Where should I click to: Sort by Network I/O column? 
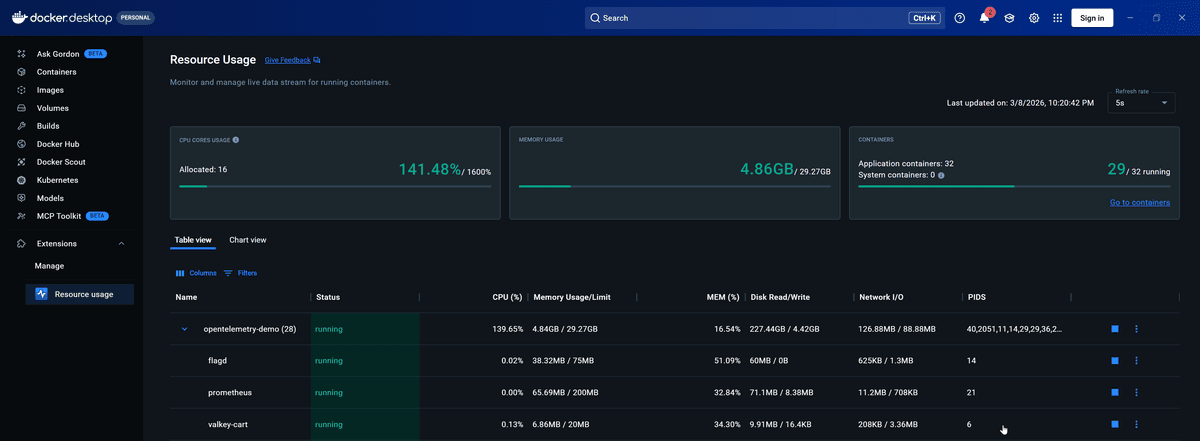click(x=881, y=297)
